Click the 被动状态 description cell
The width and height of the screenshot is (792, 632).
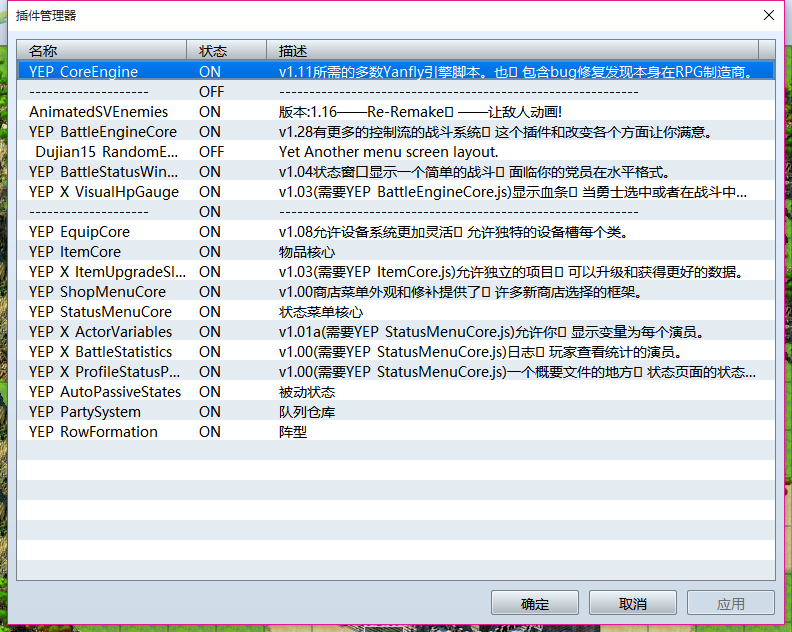pyautogui.click(x=307, y=392)
